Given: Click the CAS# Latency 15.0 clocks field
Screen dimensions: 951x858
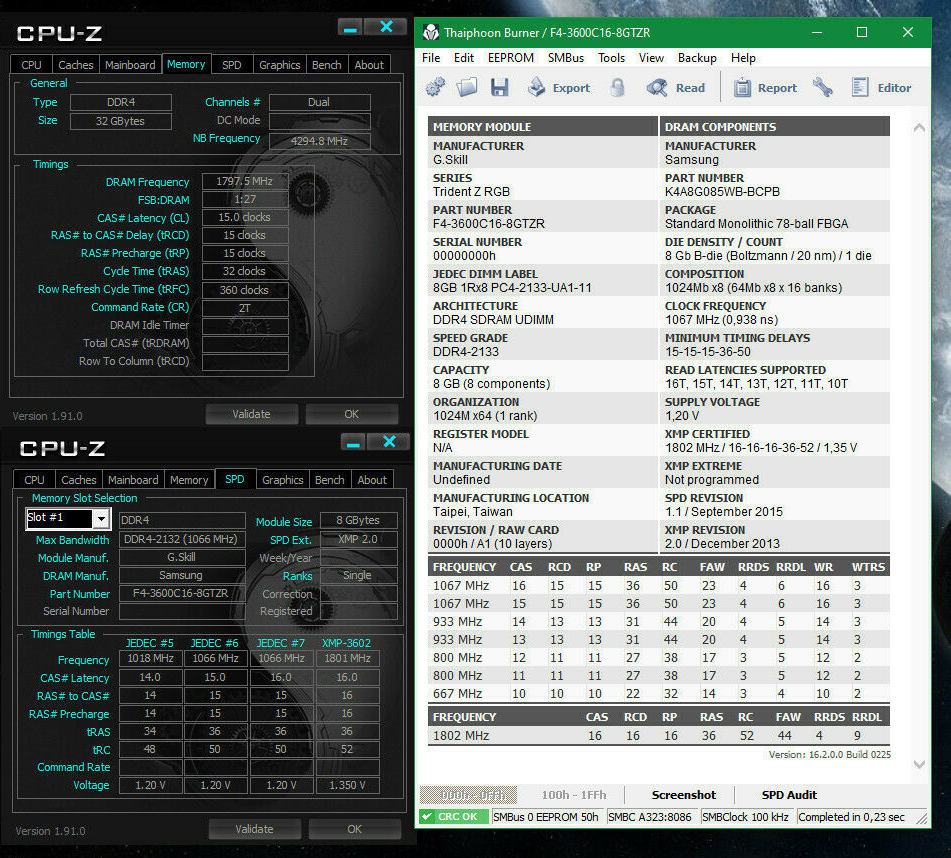Looking at the screenshot, I should point(244,217).
